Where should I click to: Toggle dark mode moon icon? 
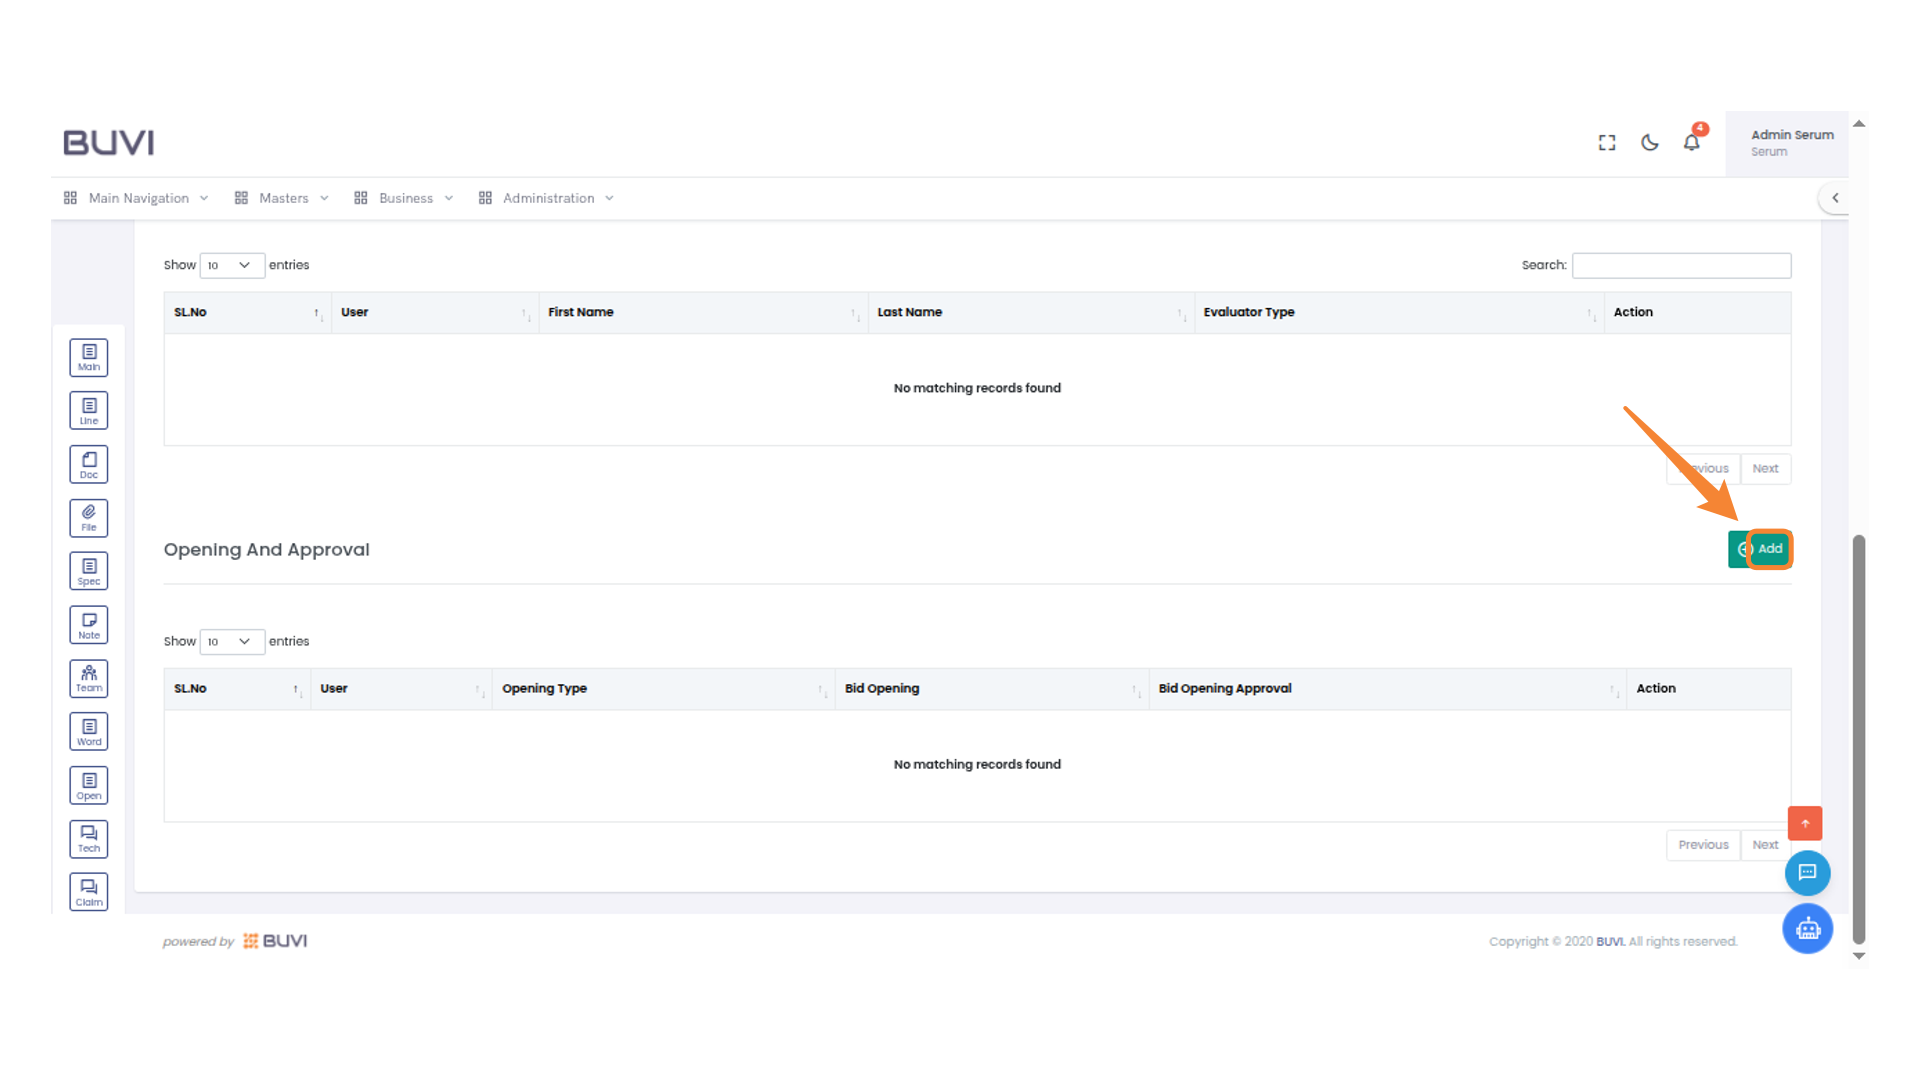[x=1650, y=143]
